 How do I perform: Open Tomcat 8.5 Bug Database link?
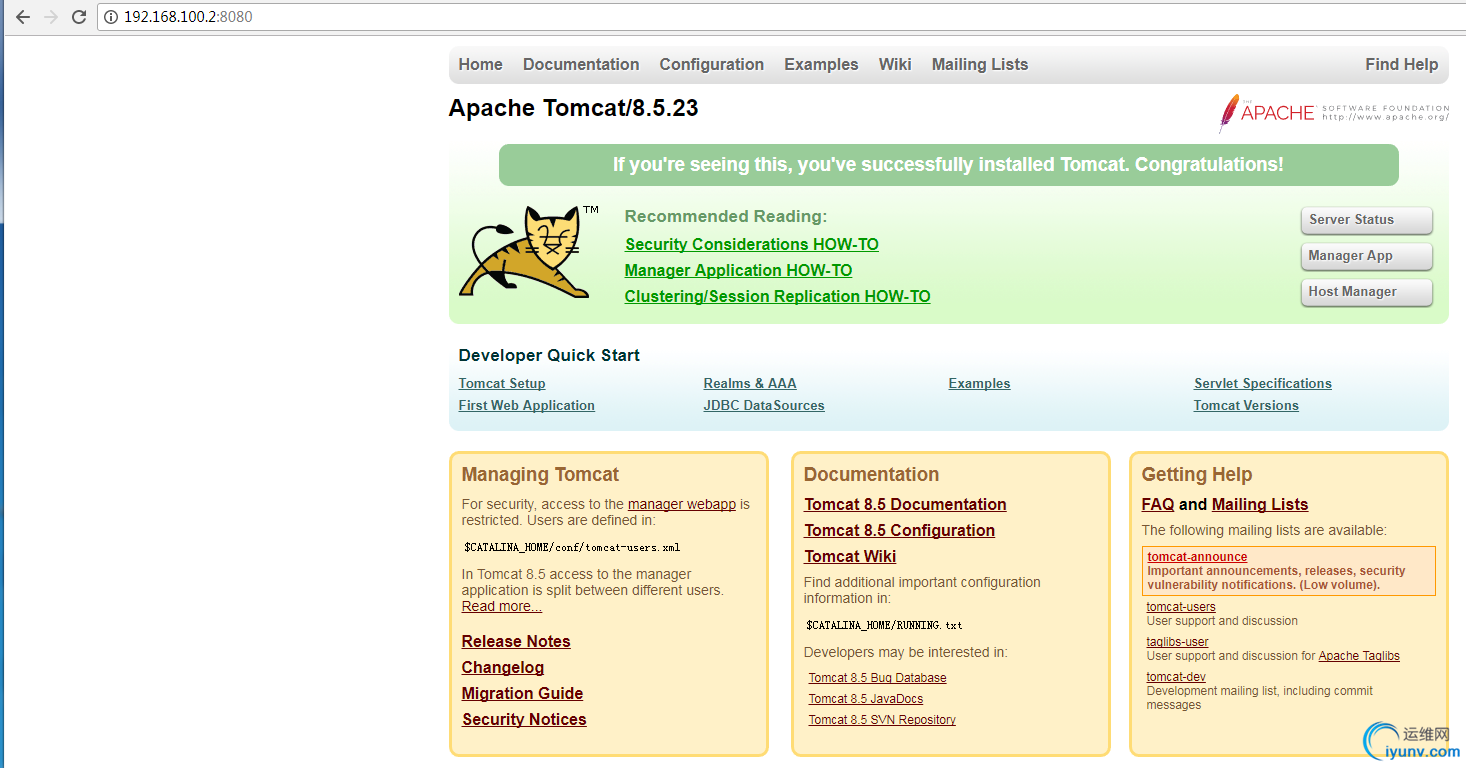click(x=877, y=677)
